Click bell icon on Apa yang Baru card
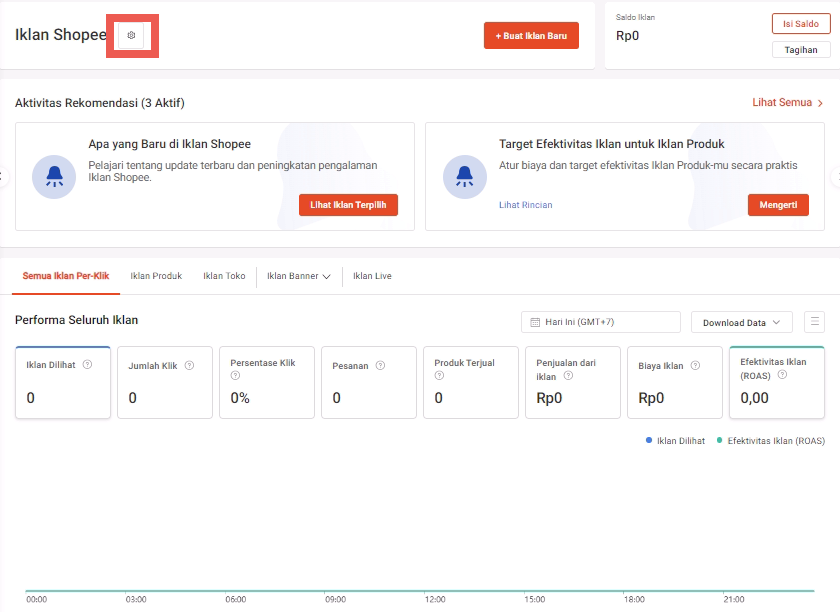This screenshot has width=840, height=612. pos(54,177)
